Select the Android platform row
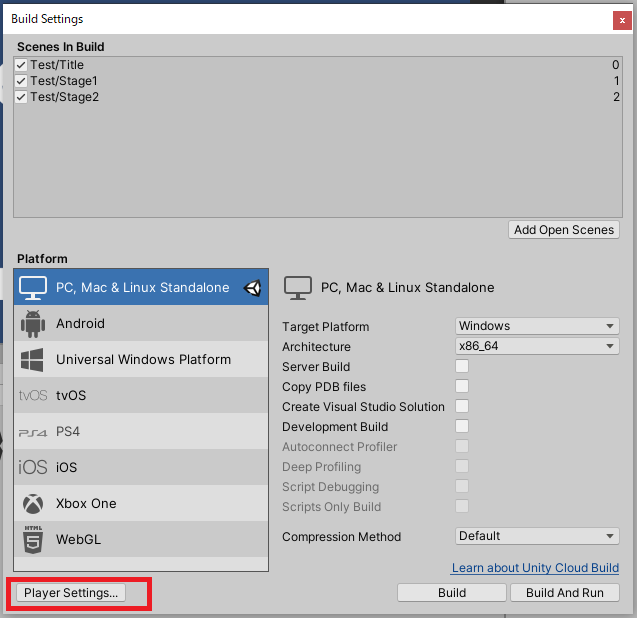Image resolution: width=637 pixels, height=618 pixels. click(141, 323)
